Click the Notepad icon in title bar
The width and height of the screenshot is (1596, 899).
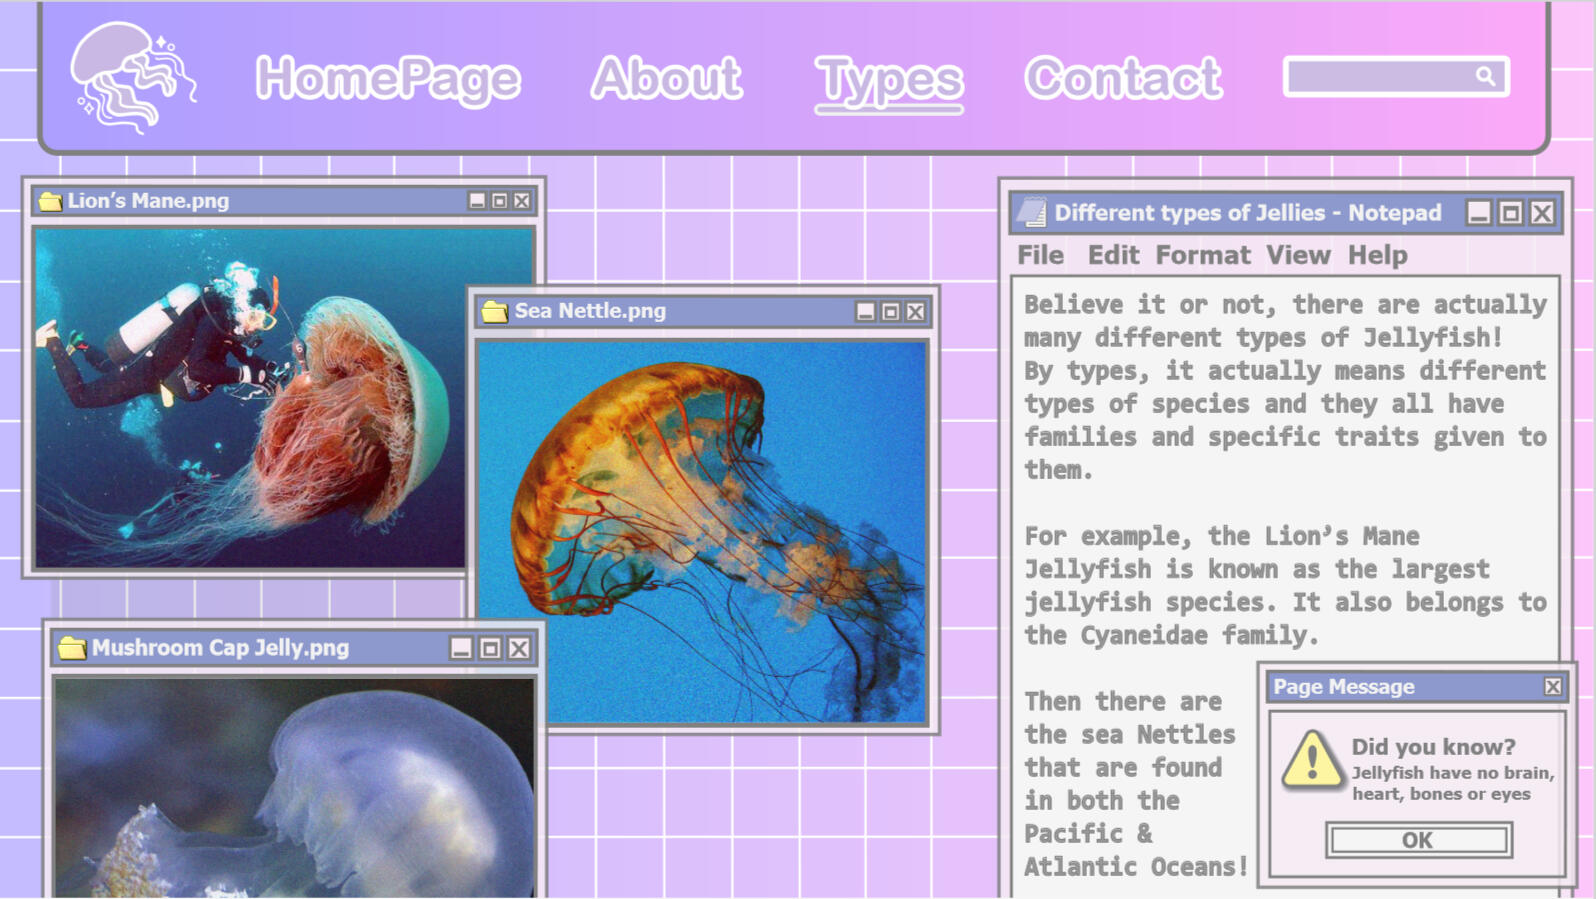tap(1031, 213)
